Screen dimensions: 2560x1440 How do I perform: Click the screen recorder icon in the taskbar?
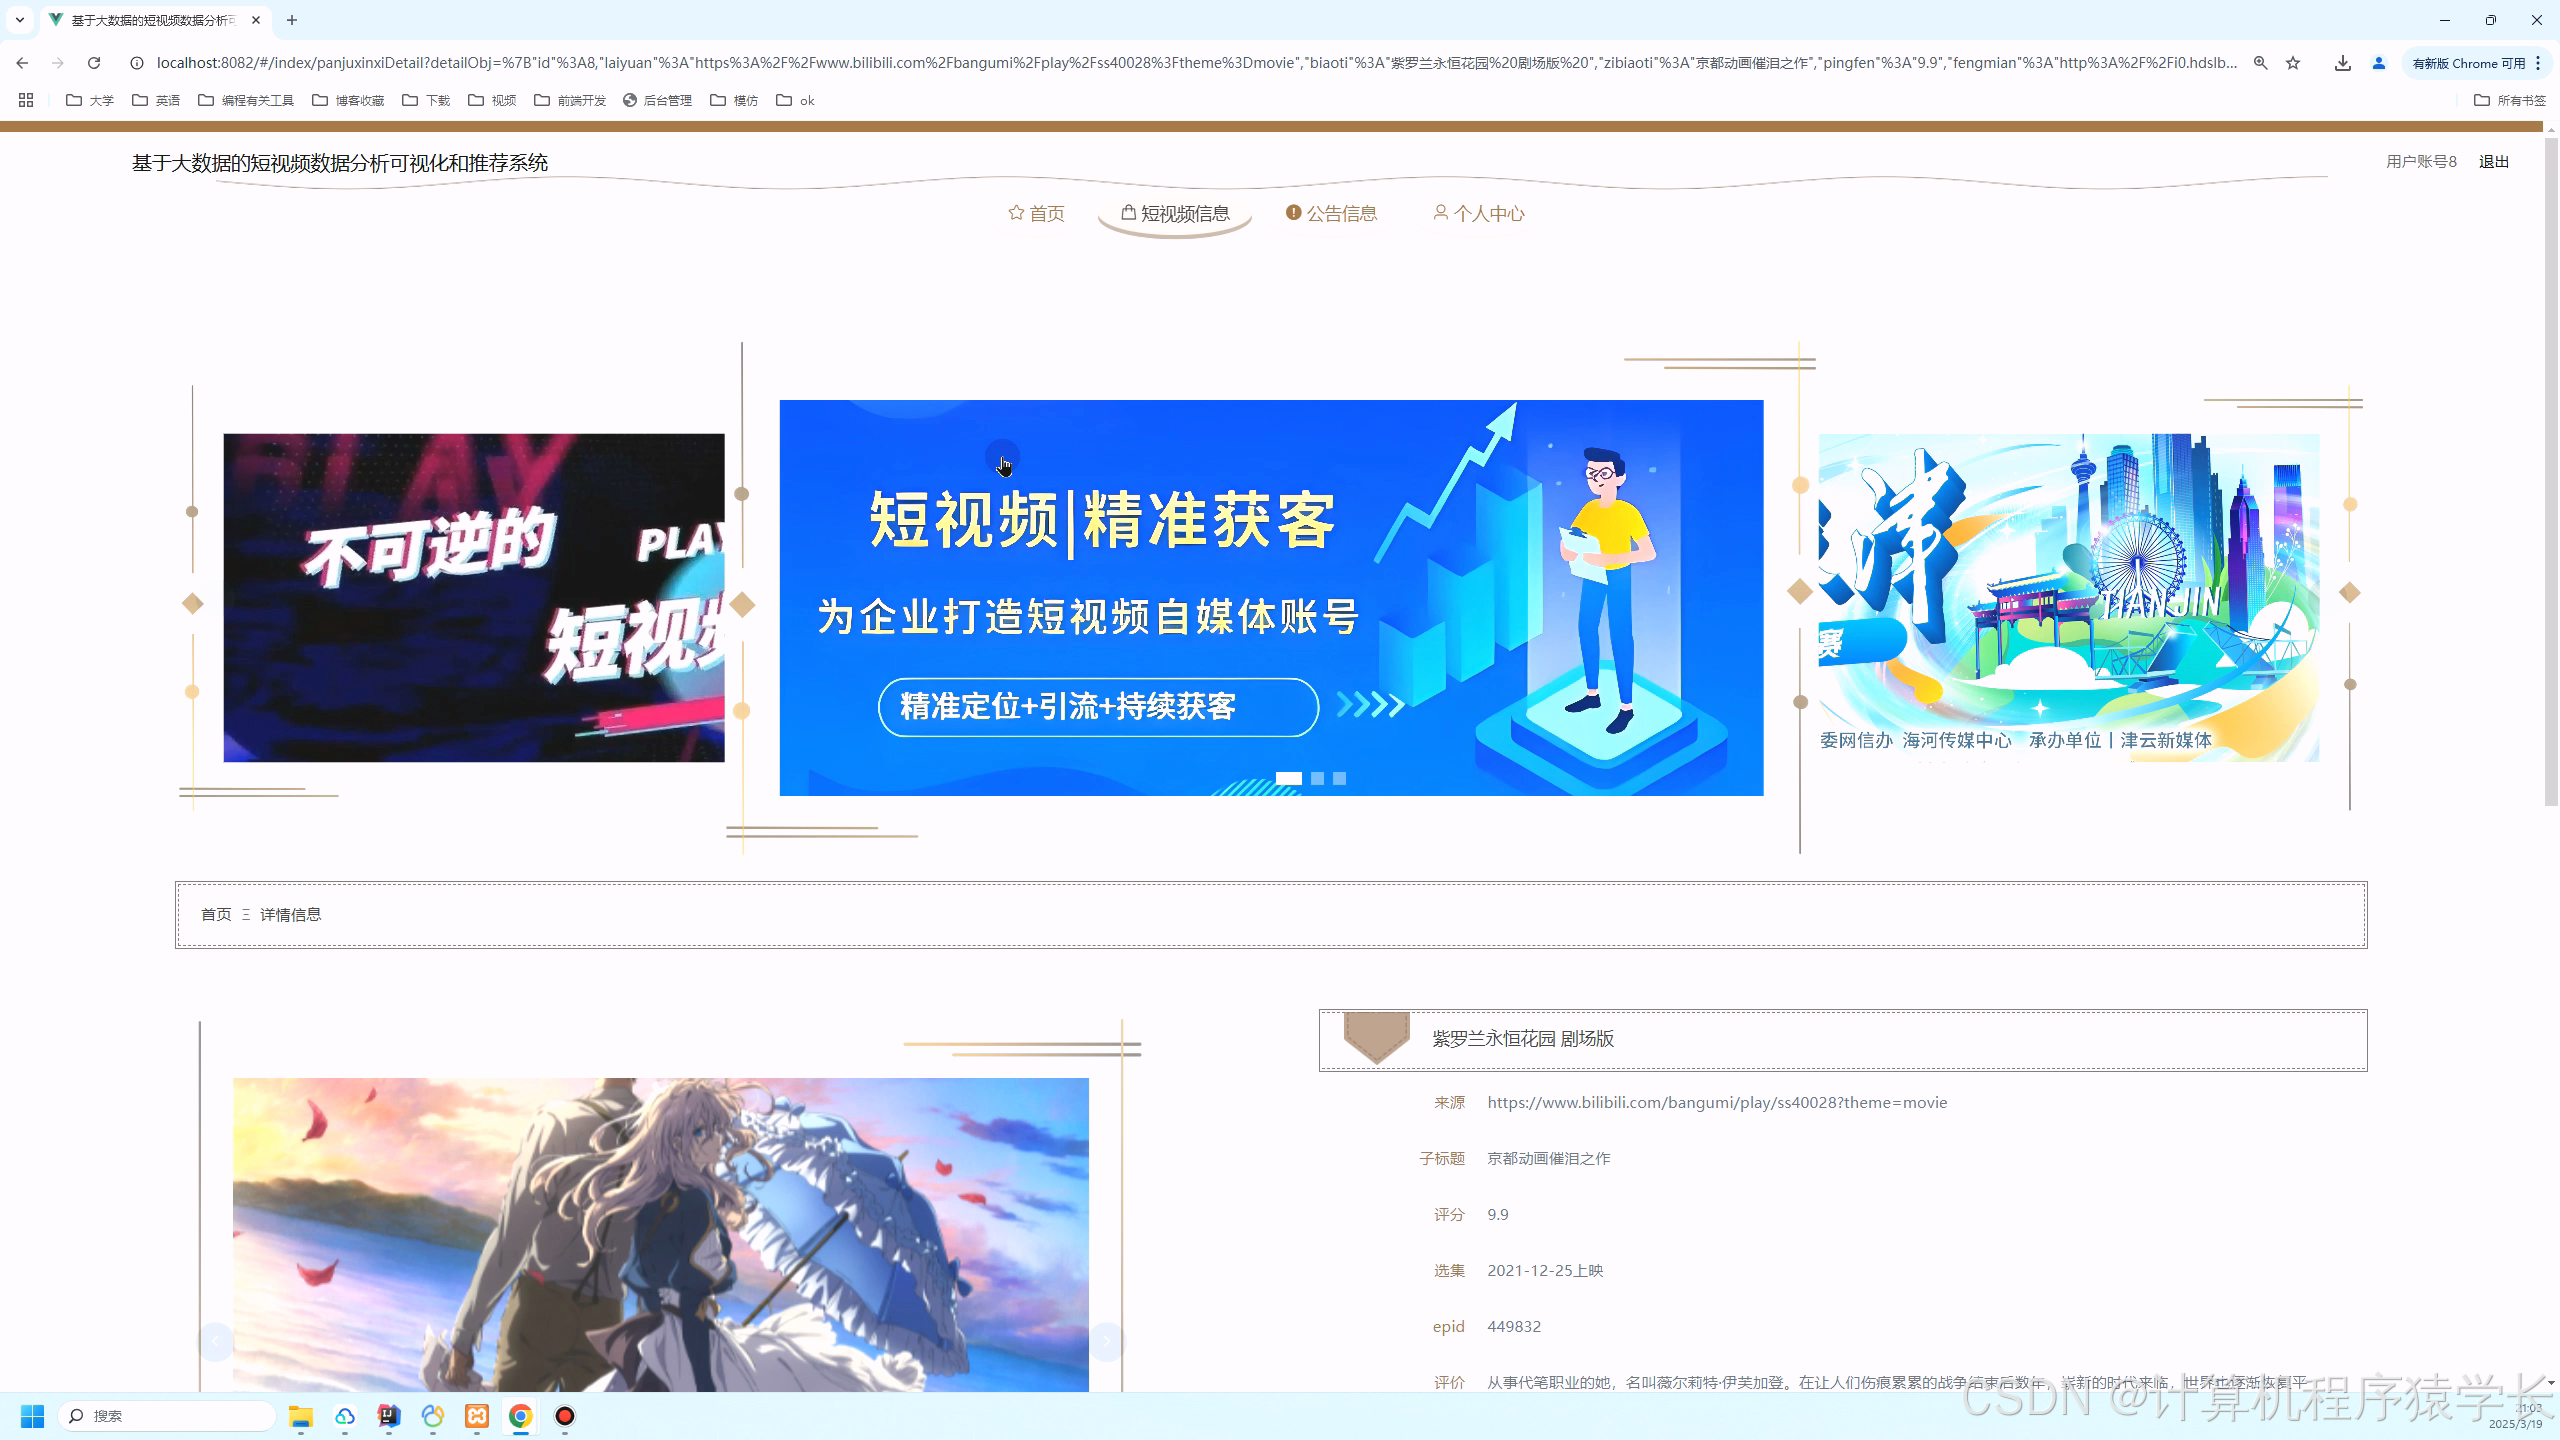(x=564, y=1417)
